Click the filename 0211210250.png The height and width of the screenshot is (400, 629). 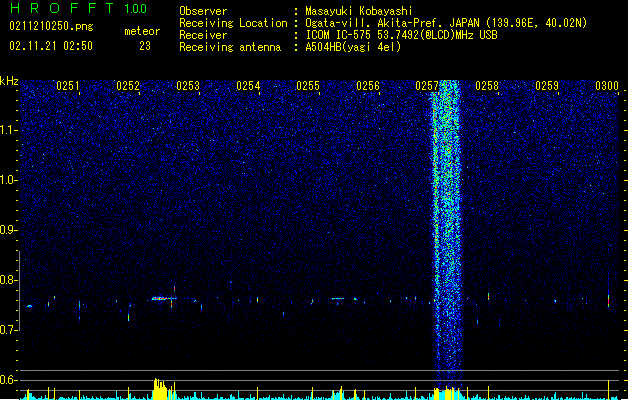[x=51, y=27]
